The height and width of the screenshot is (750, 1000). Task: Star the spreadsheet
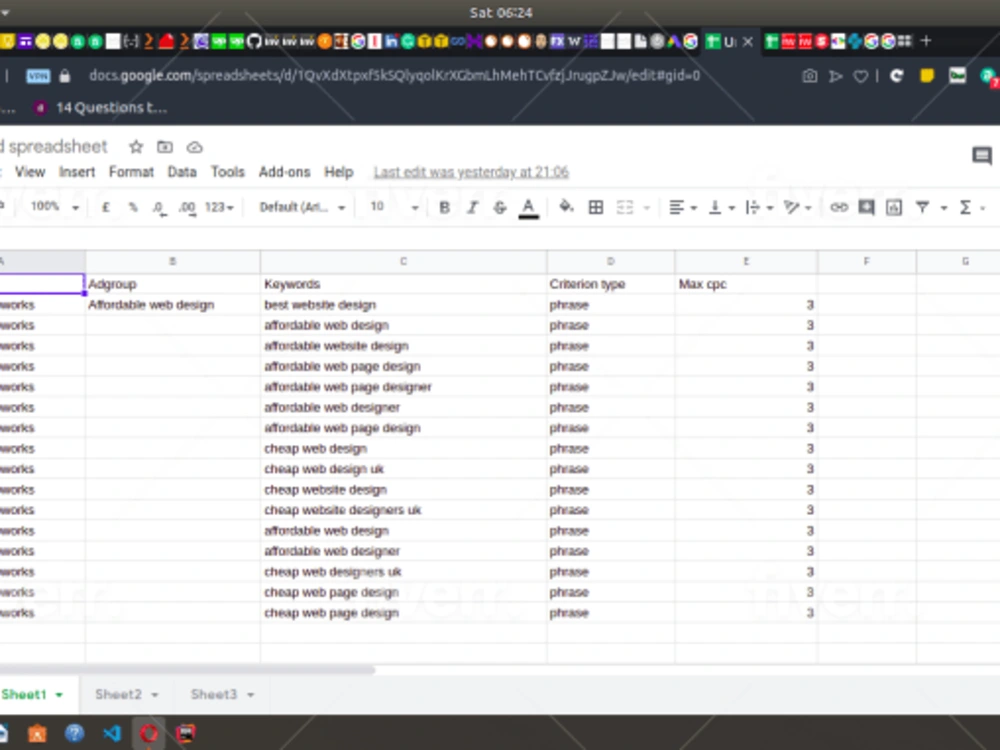[x=136, y=147]
